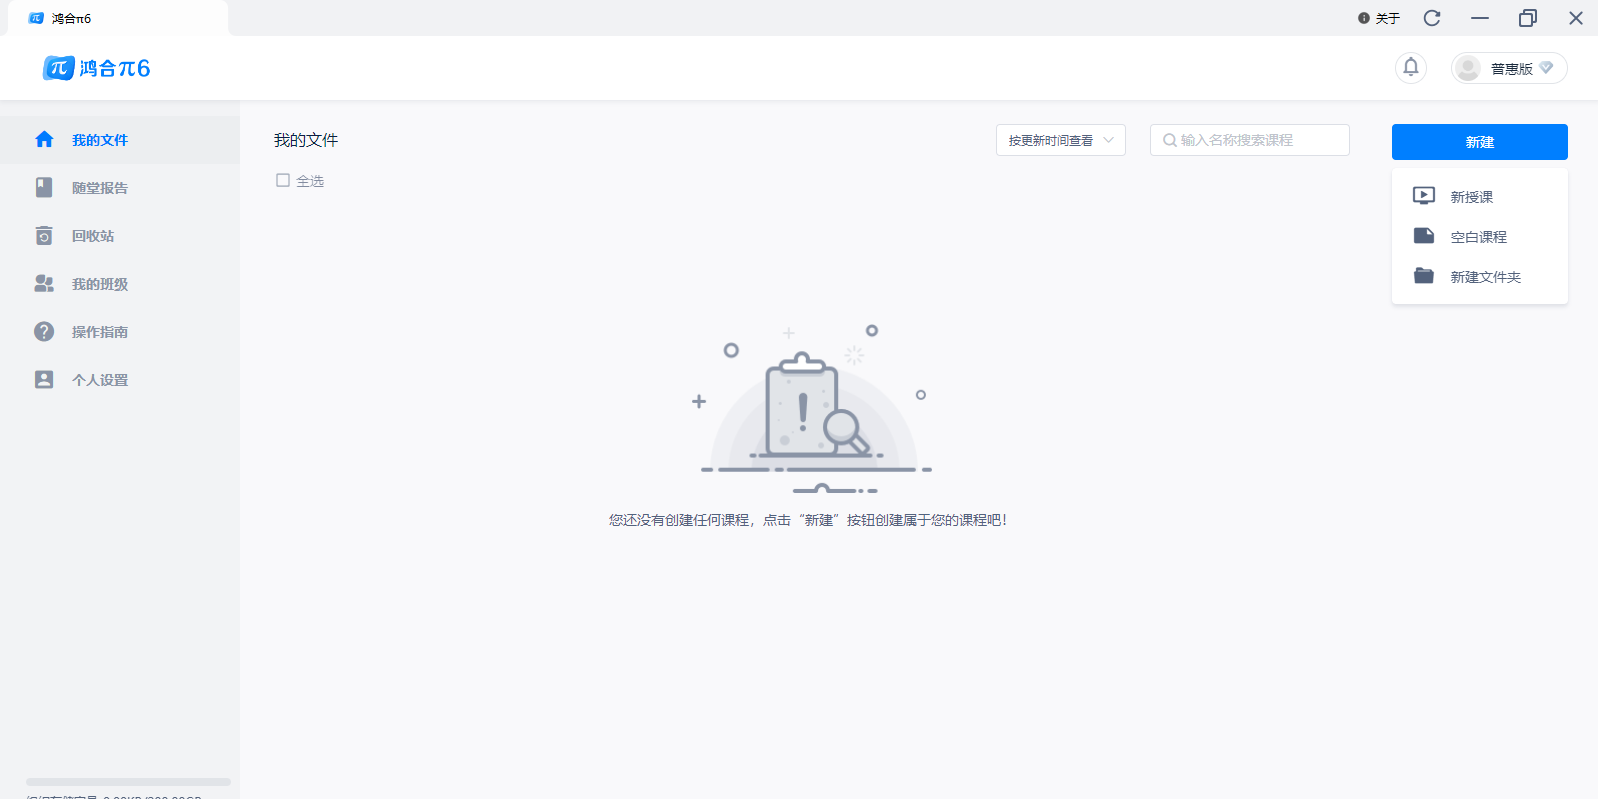Pick 新建文件夹 from the dropdown menu

[1485, 277]
